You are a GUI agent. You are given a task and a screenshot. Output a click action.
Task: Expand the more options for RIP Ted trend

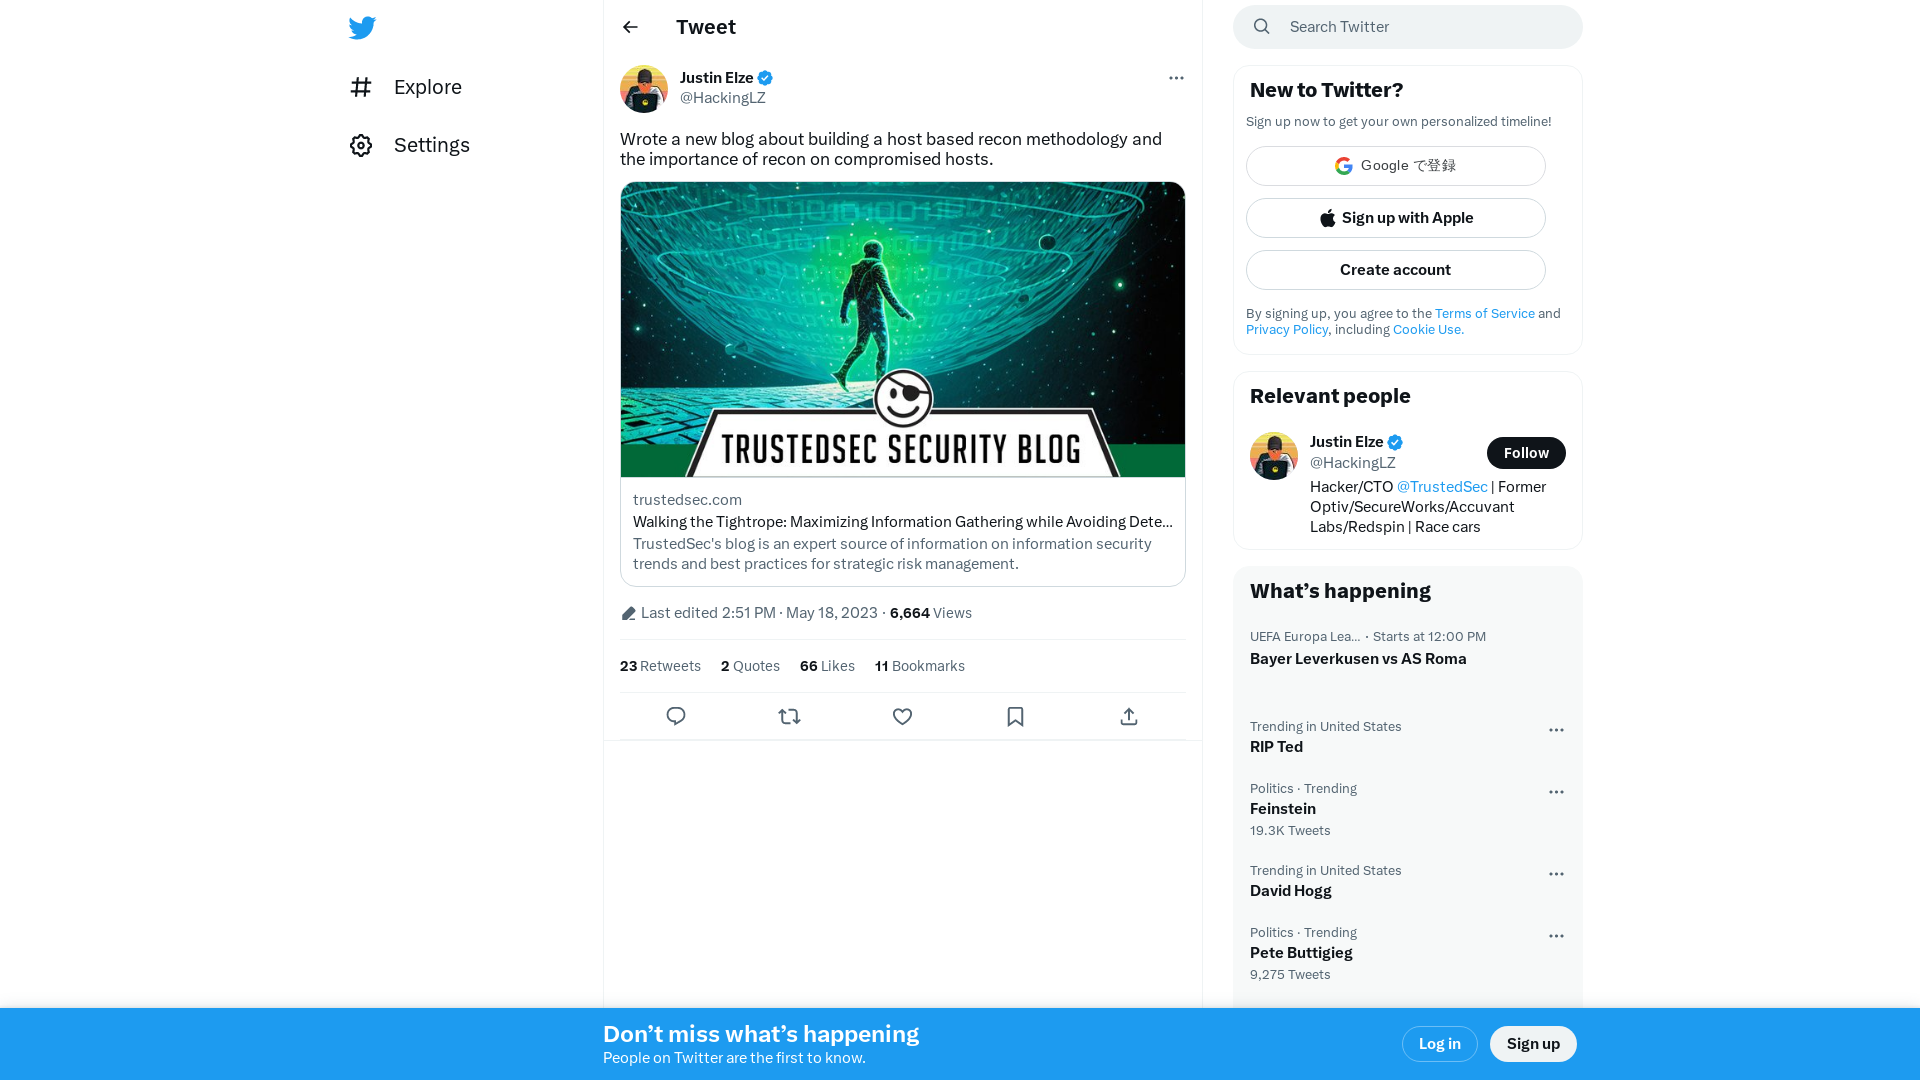click(x=1556, y=729)
